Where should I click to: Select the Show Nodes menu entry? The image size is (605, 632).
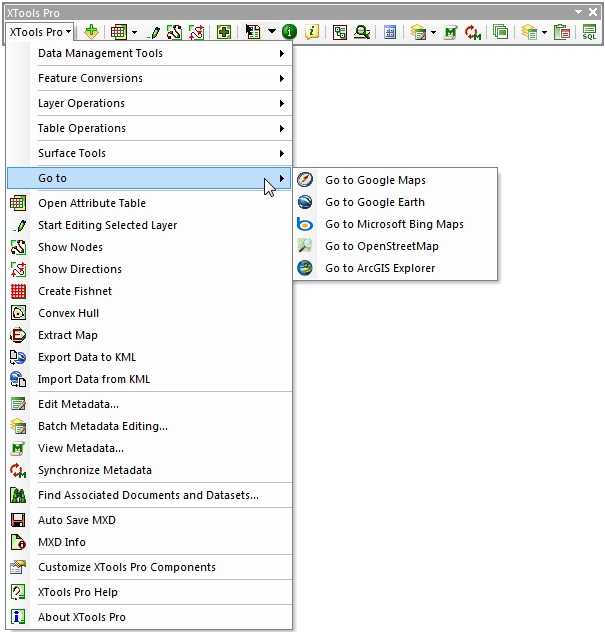coord(150,247)
